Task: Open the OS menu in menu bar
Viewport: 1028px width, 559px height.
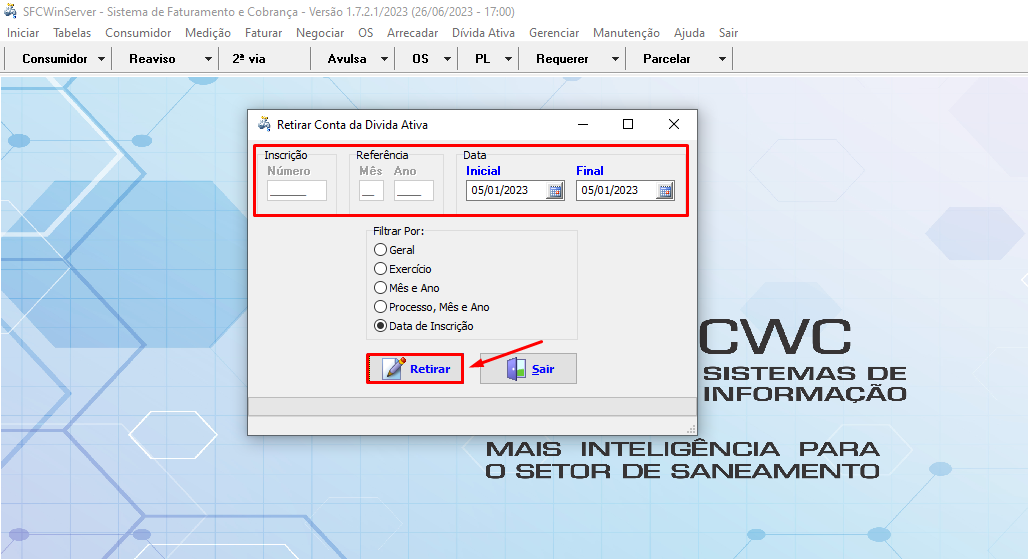Action: tap(366, 33)
